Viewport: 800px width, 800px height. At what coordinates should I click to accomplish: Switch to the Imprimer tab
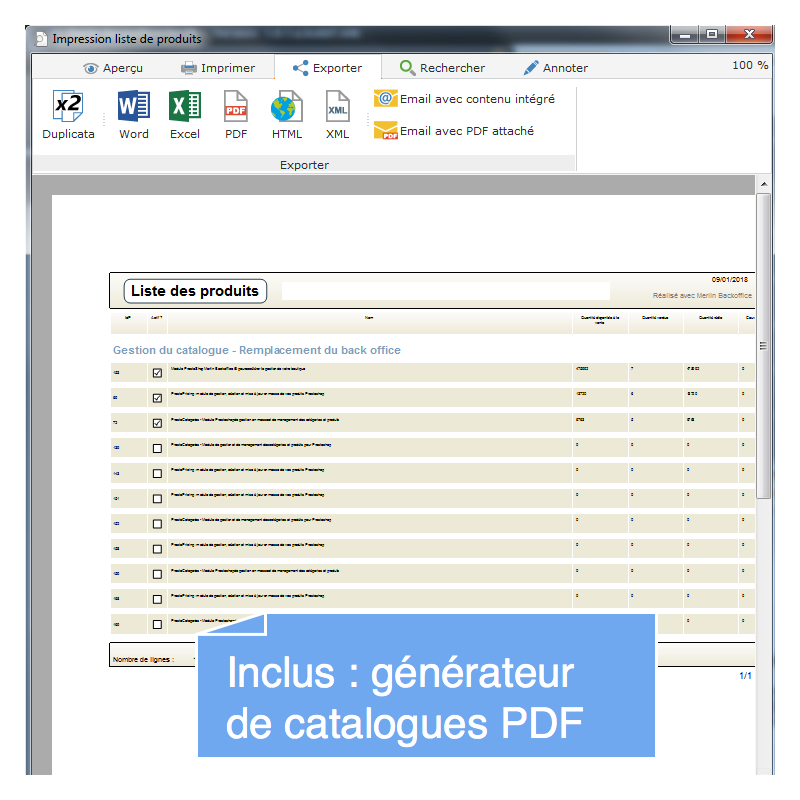pos(217,68)
